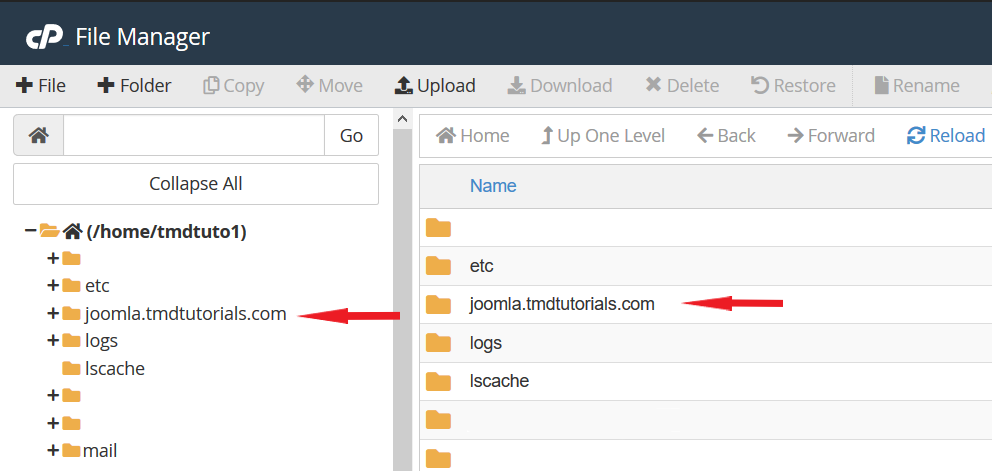This screenshot has height=471, width=992.
Task: Expand the mail folder in tree
Action: 53,451
